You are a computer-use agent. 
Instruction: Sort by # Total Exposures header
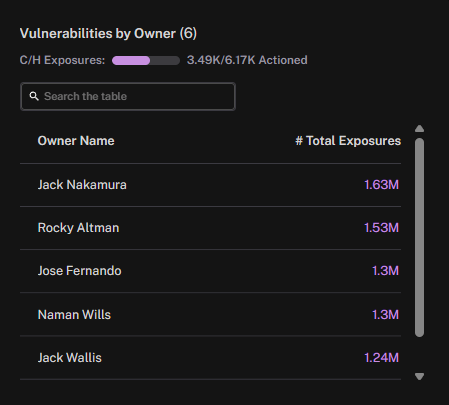(x=348, y=141)
